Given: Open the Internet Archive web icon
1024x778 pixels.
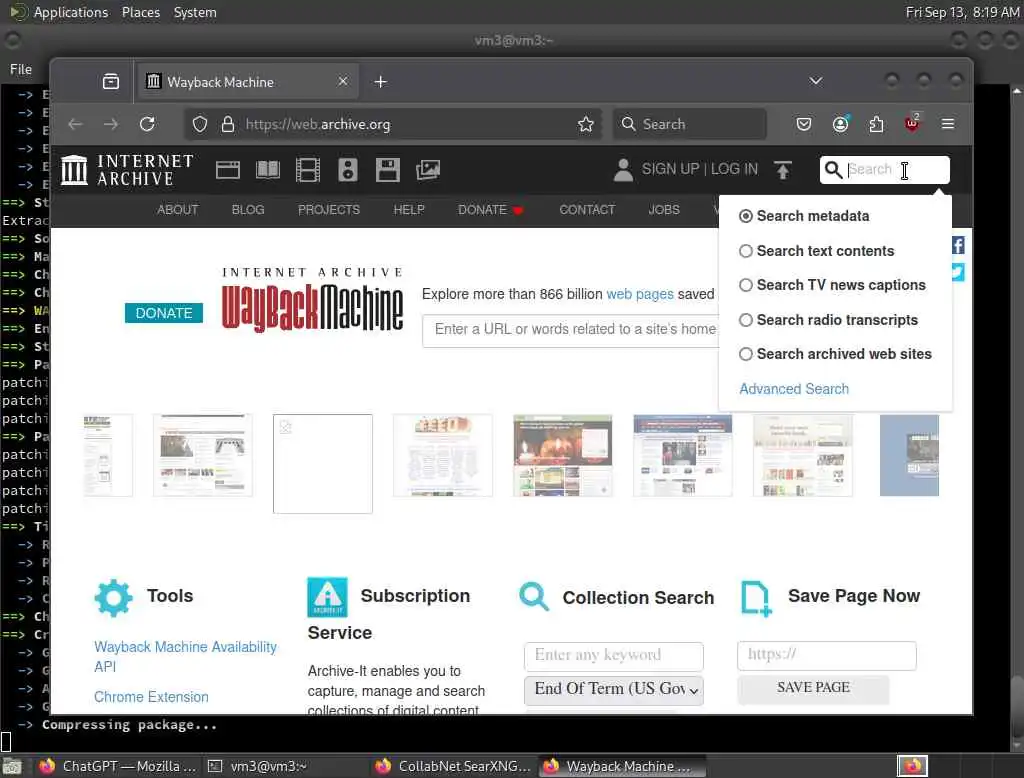Looking at the screenshot, I should pyautogui.click(x=228, y=170).
